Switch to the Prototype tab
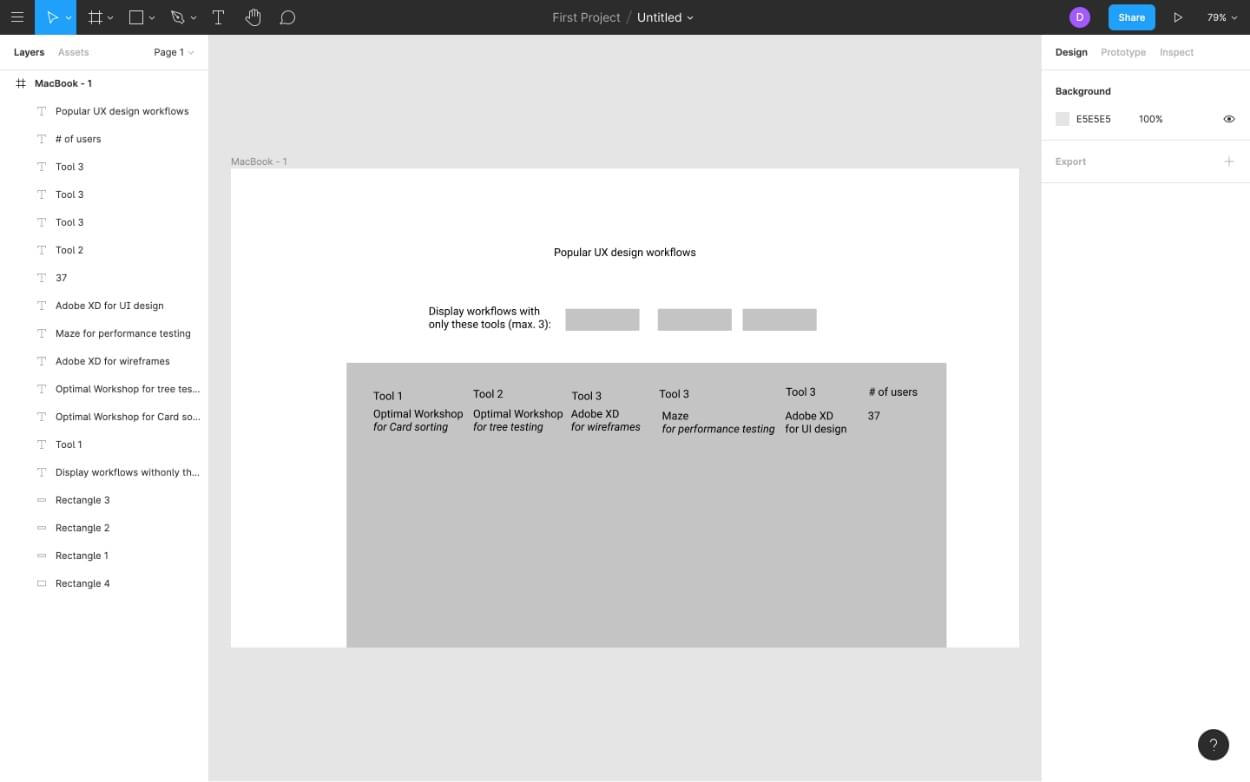Viewport: 1250px width, 782px height. point(1123,52)
